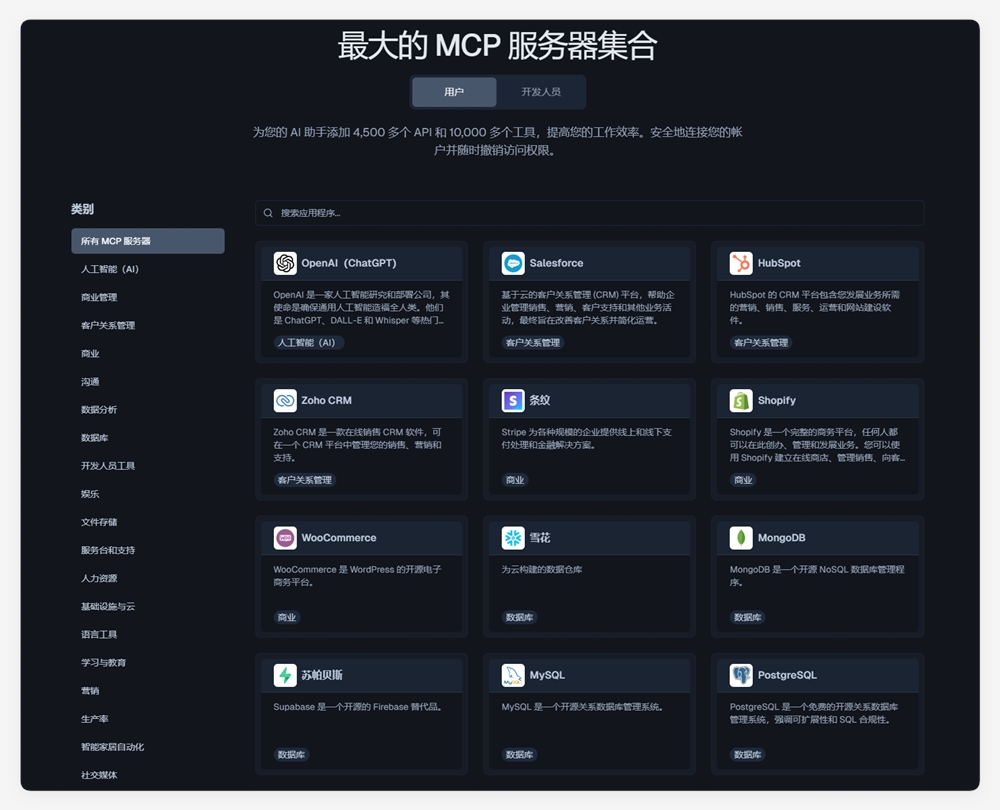Click the MySQL dolphin icon
The width and height of the screenshot is (1000, 810).
(x=513, y=674)
